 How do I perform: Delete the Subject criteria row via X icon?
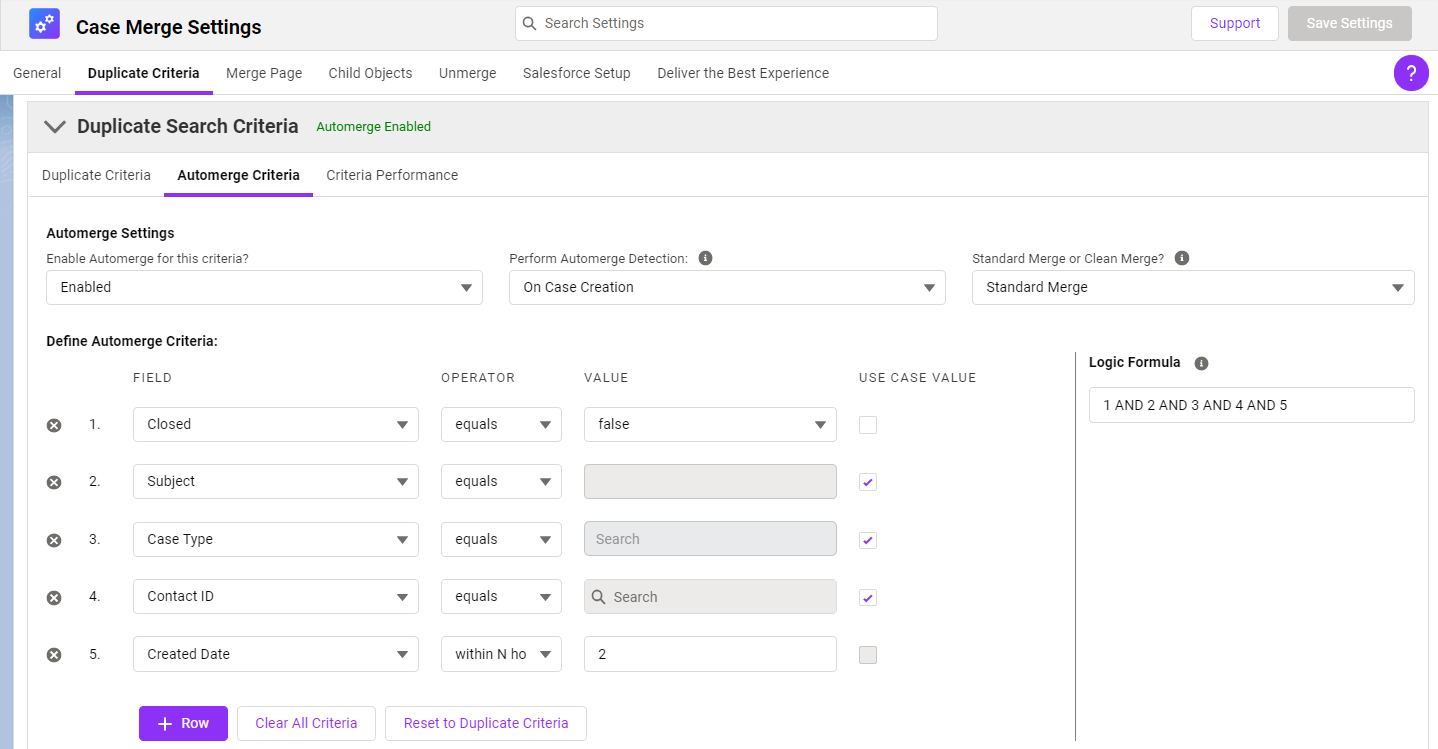pos(54,482)
